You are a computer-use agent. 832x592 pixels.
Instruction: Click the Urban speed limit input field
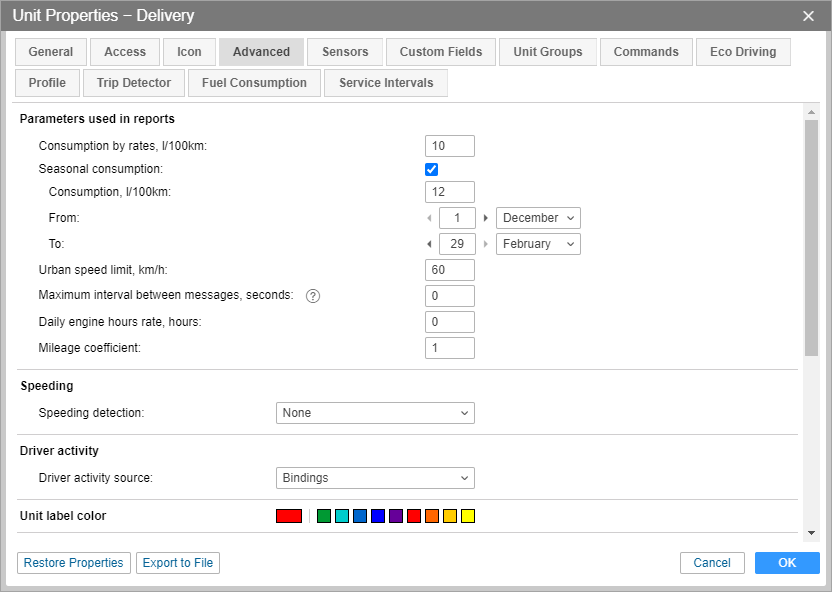click(449, 270)
